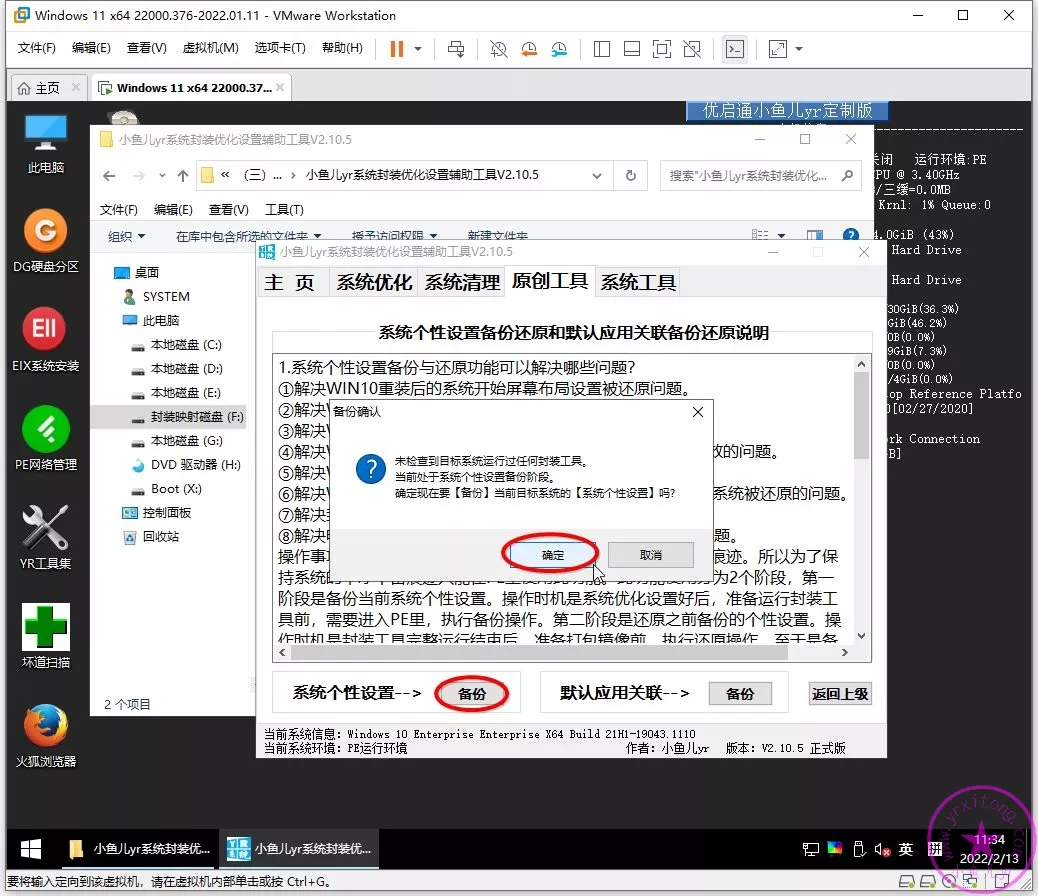Launch 火狐浏览器 from the desktop

[45, 734]
